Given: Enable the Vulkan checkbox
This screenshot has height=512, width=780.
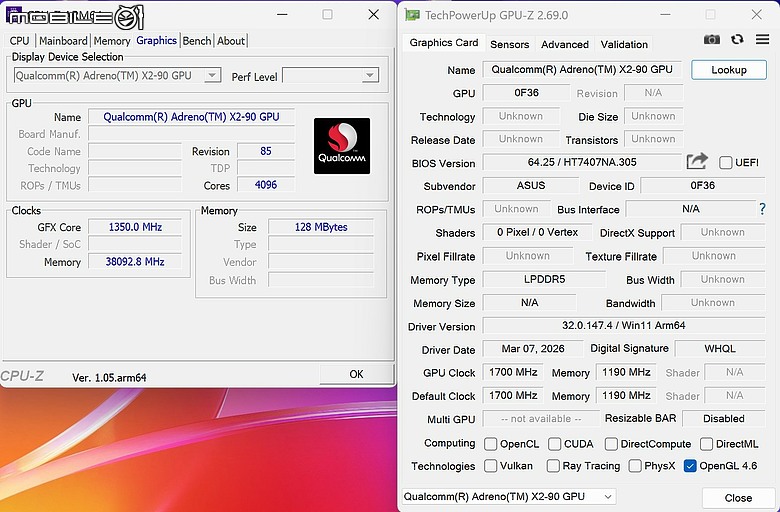Looking at the screenshot, I should [x=490, y=466].
